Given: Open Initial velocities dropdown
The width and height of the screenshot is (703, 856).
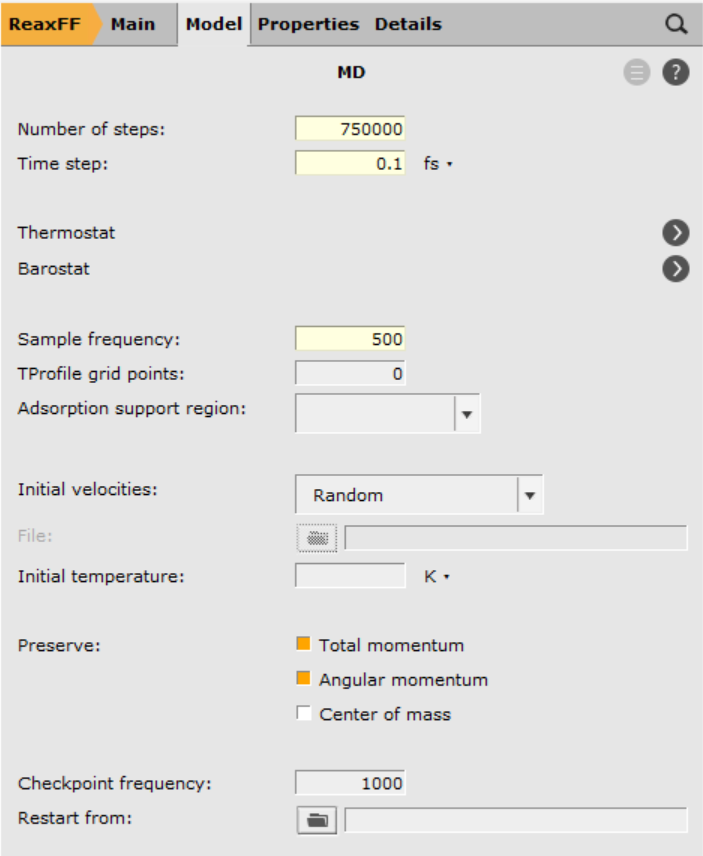Looking at the screenshot, I should [x=419, y=495].
